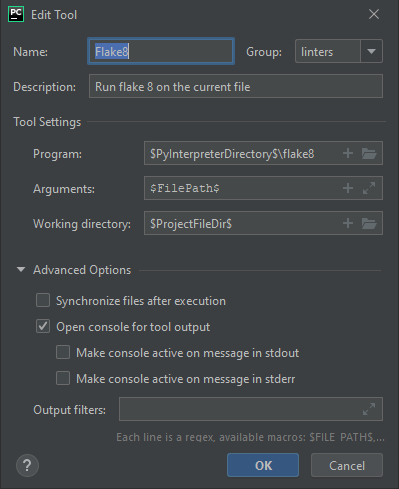This screenshot has width=399, height=489.
Task: Click the regex macros hint text
Action: click(x=250, y=437)
